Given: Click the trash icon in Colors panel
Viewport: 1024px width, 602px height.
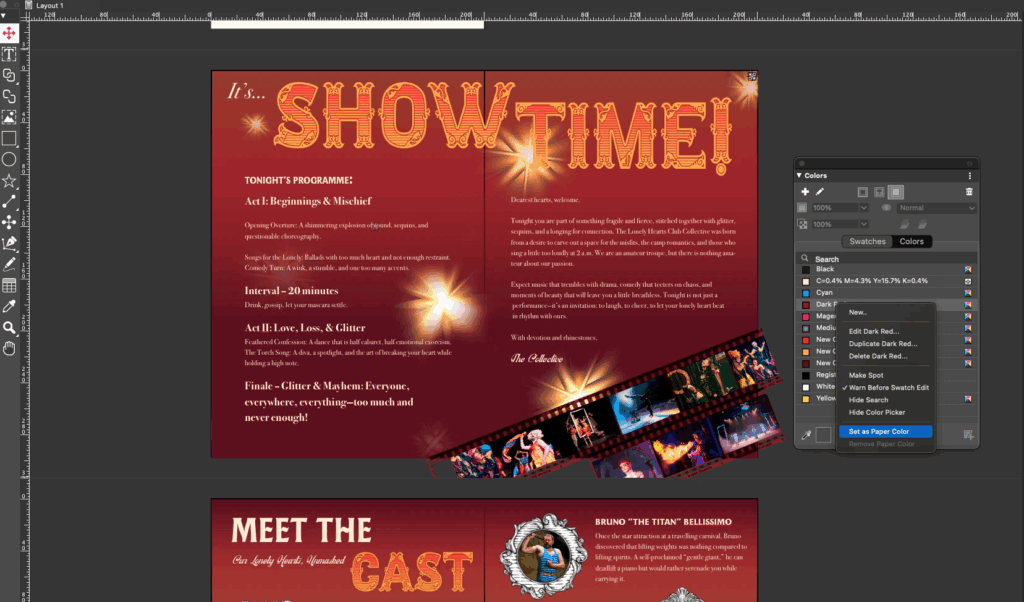Looking at the screenshot, I should point(968,191).
